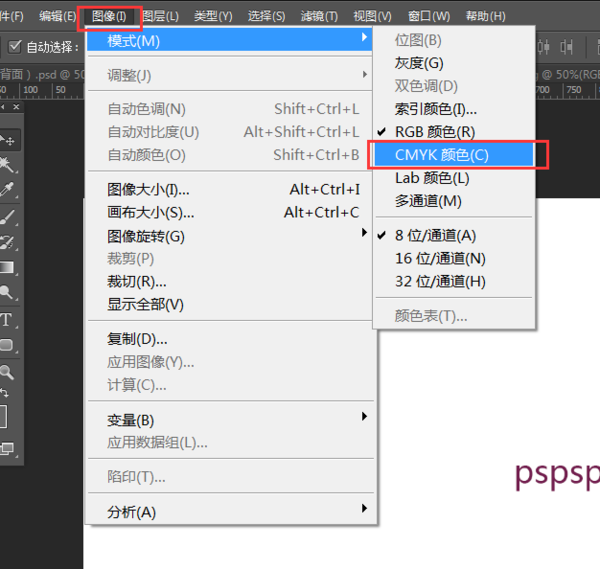Expand the 图像旋转(G) submenu

pyautogui.click(x=230, y=236)
